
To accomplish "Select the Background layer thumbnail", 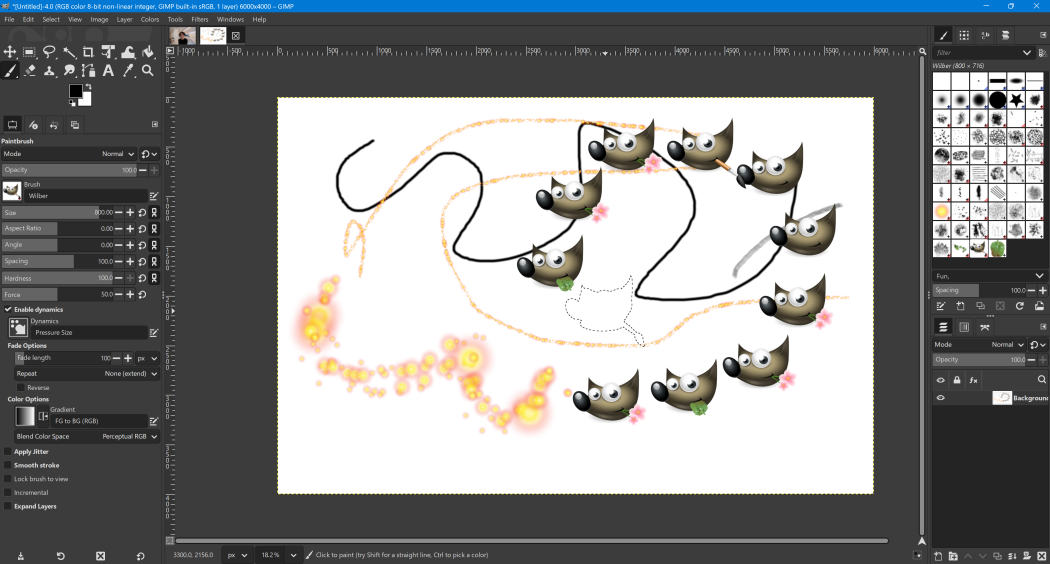I will 1001,398.
